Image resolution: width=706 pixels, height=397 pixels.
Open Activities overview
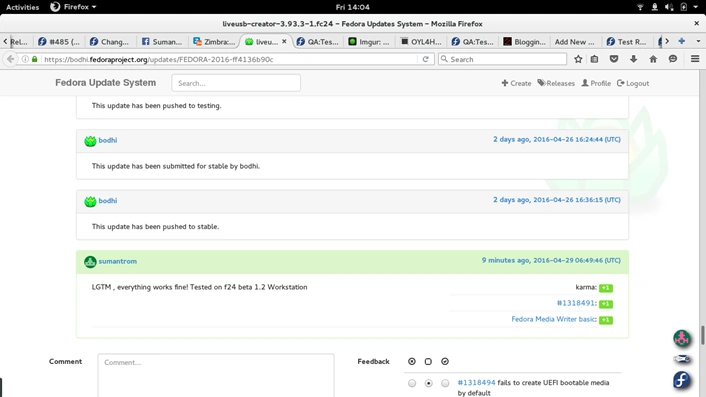click(x=23, y=7)
